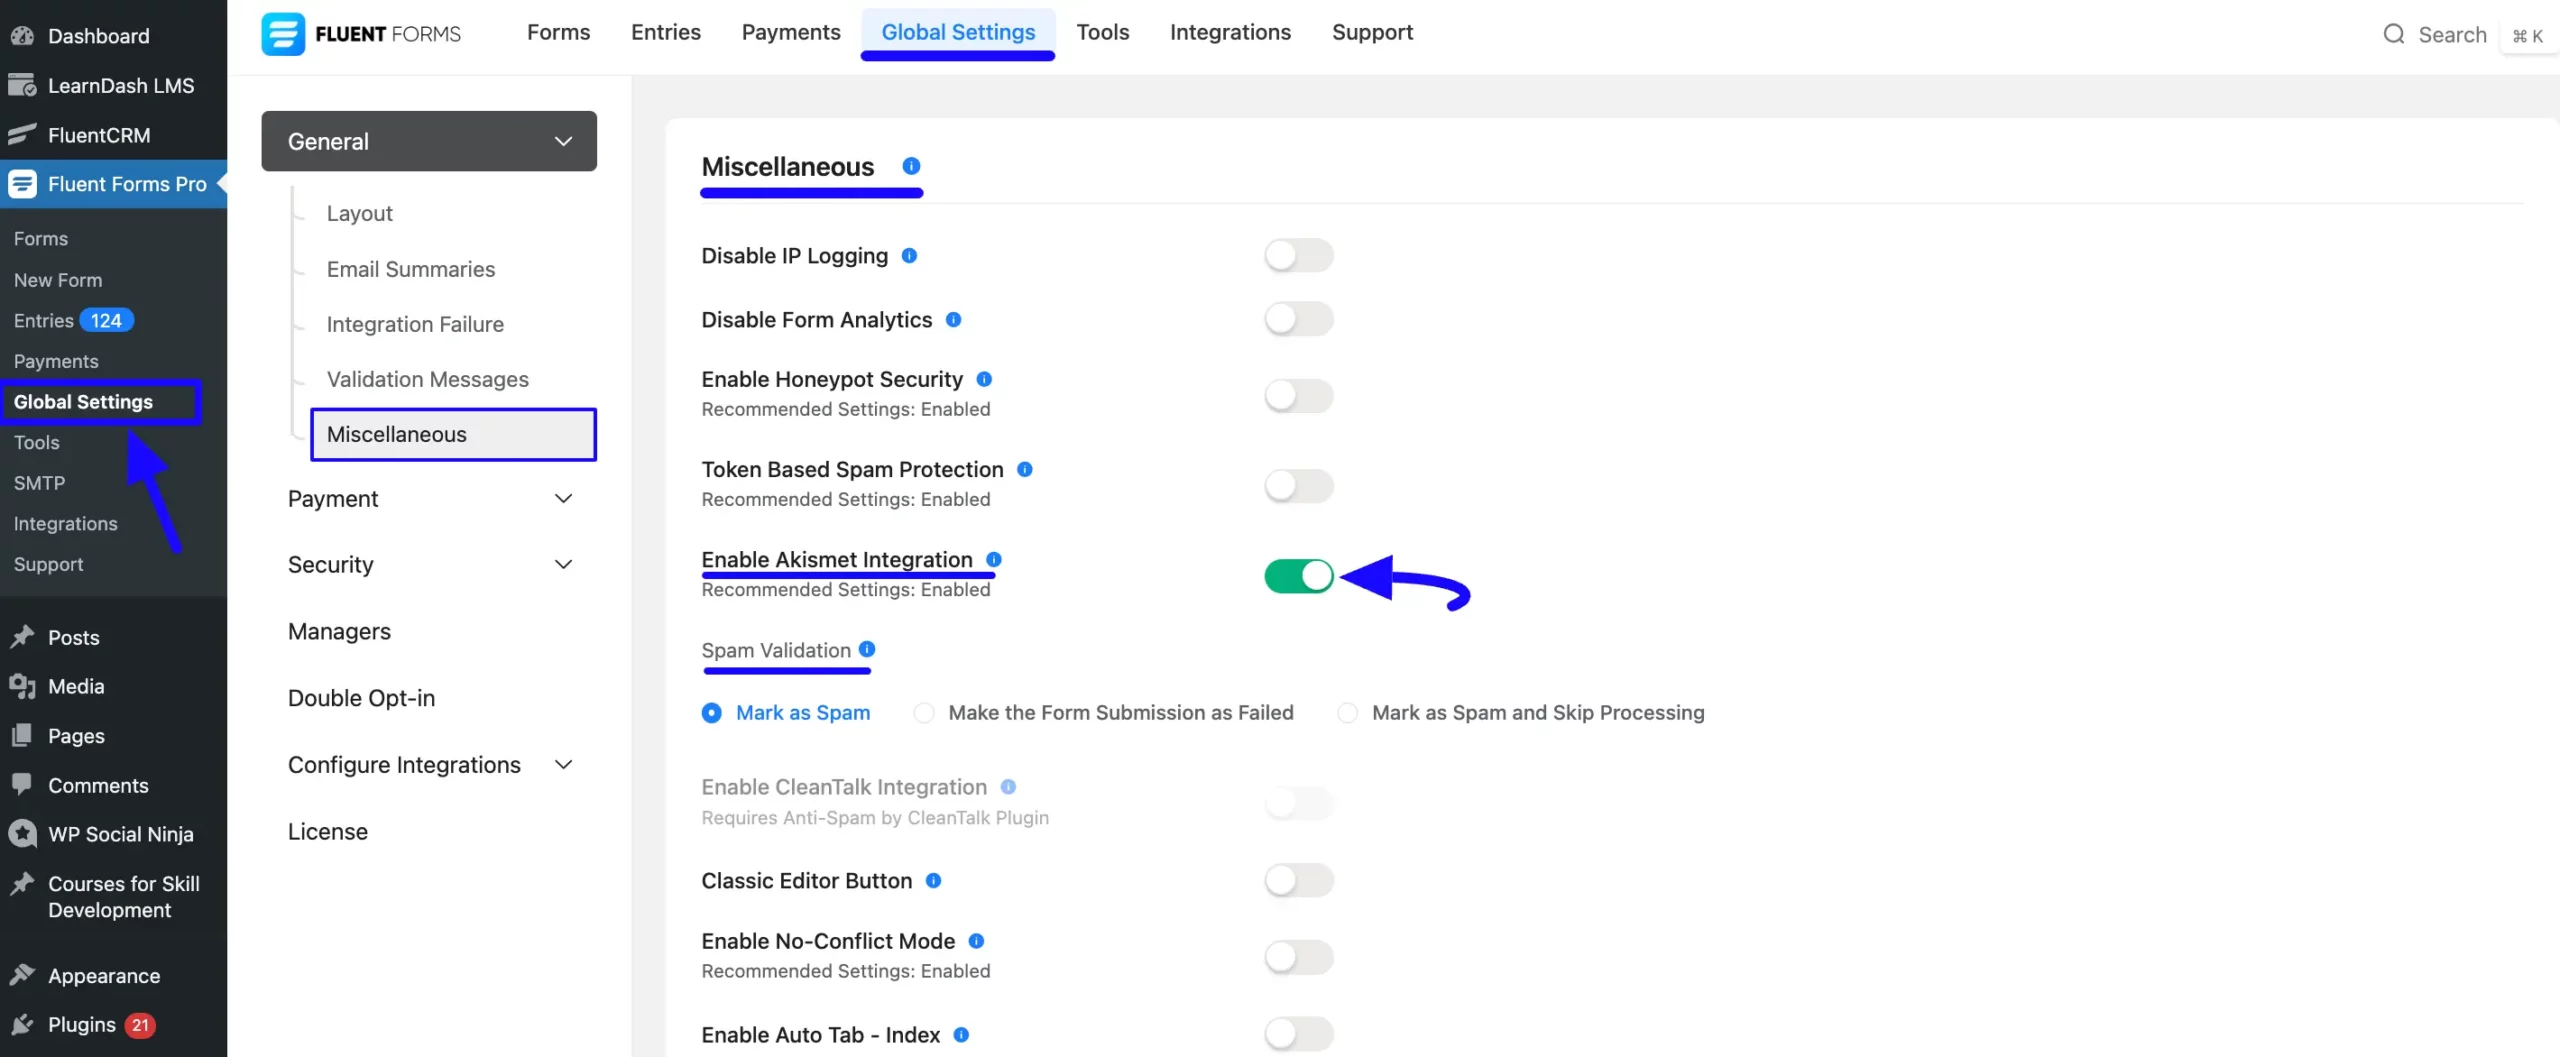Click the Media sidebar icon

pyautogui.click(x=22, y=686)
